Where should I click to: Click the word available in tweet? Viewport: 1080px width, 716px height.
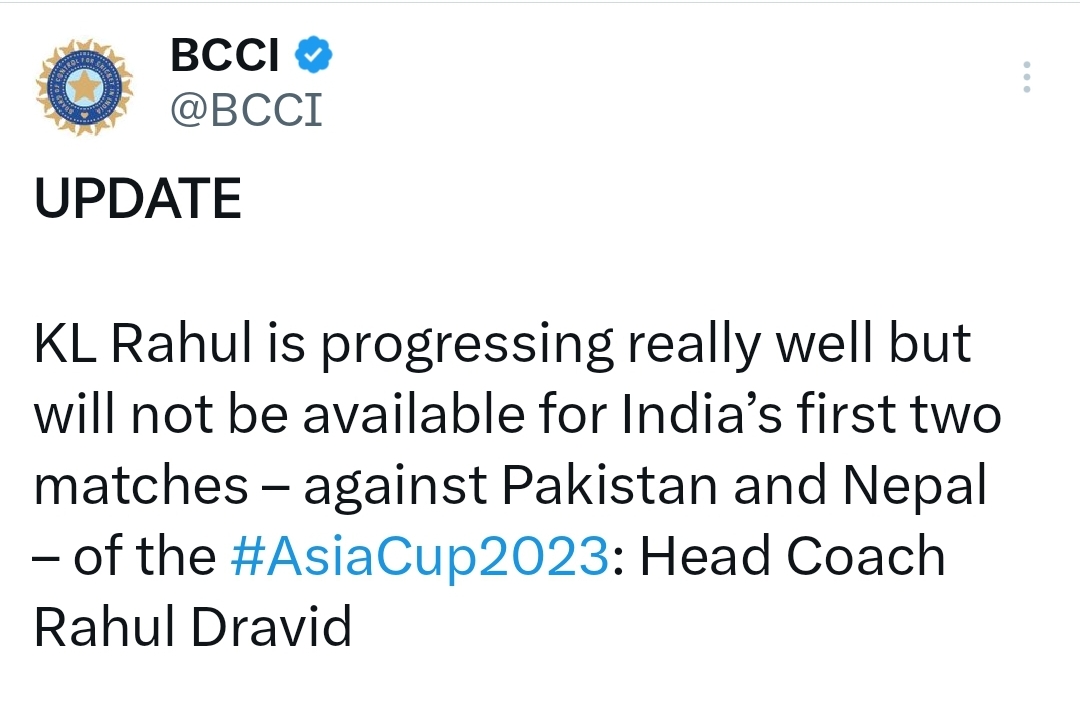point(414,414)
